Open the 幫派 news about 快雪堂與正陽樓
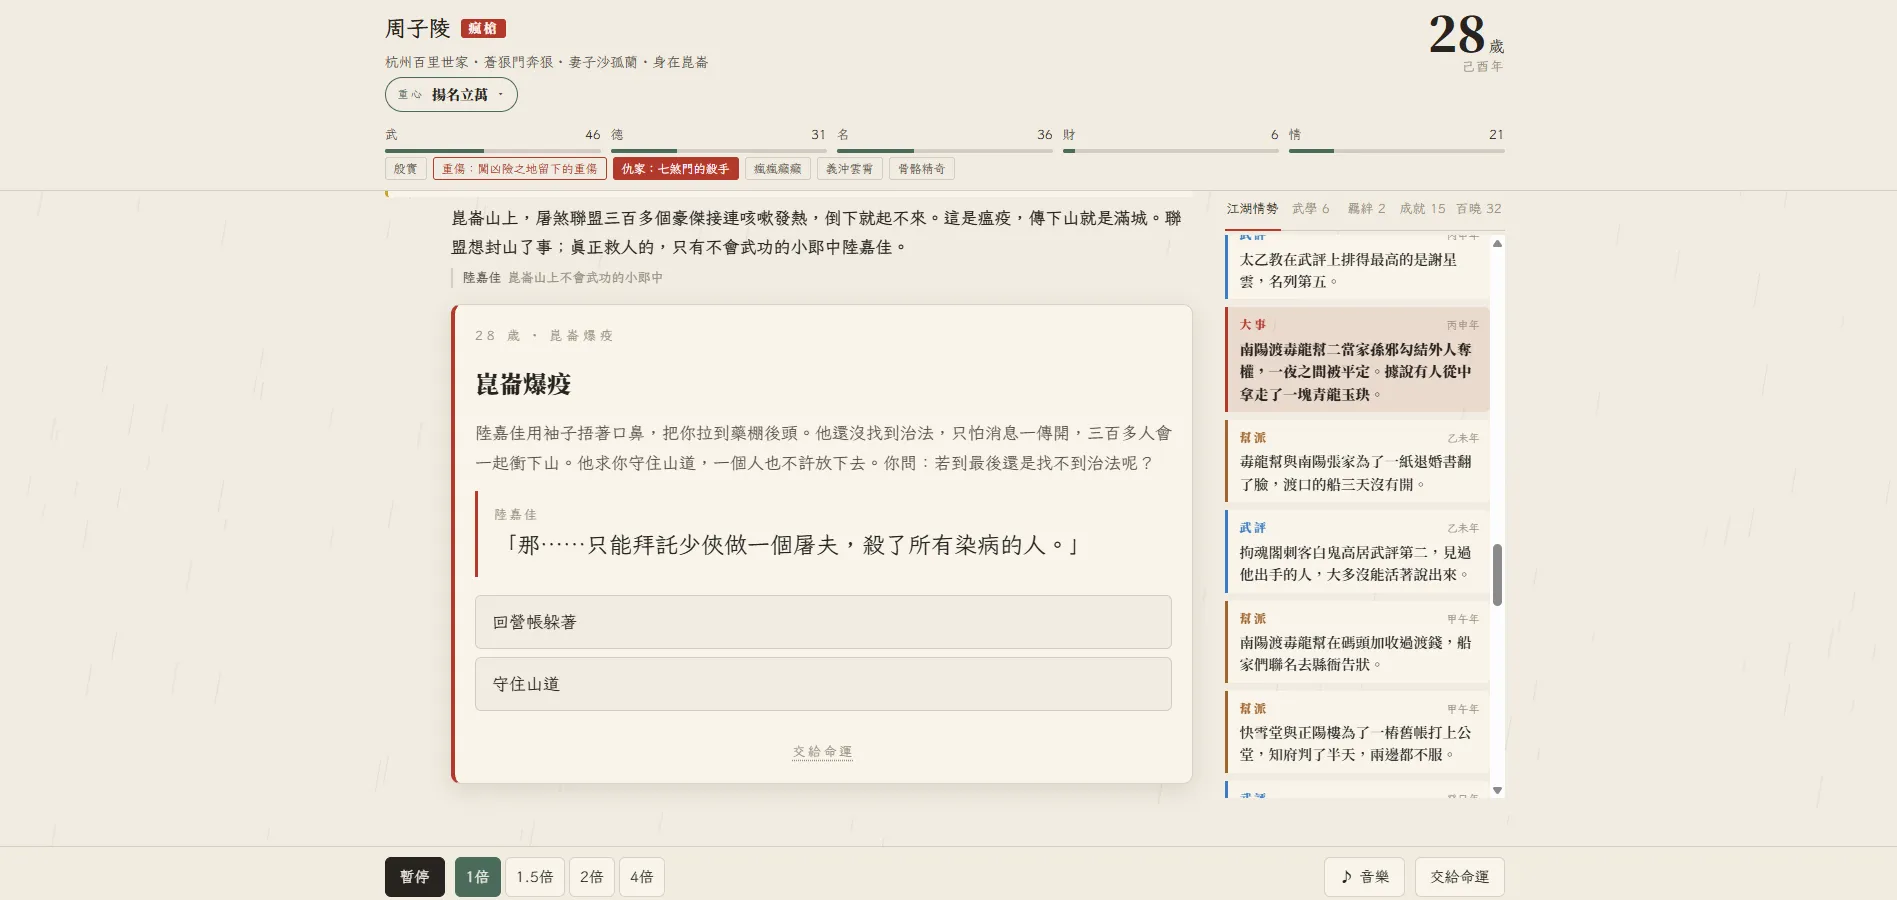 point(1357,732)
